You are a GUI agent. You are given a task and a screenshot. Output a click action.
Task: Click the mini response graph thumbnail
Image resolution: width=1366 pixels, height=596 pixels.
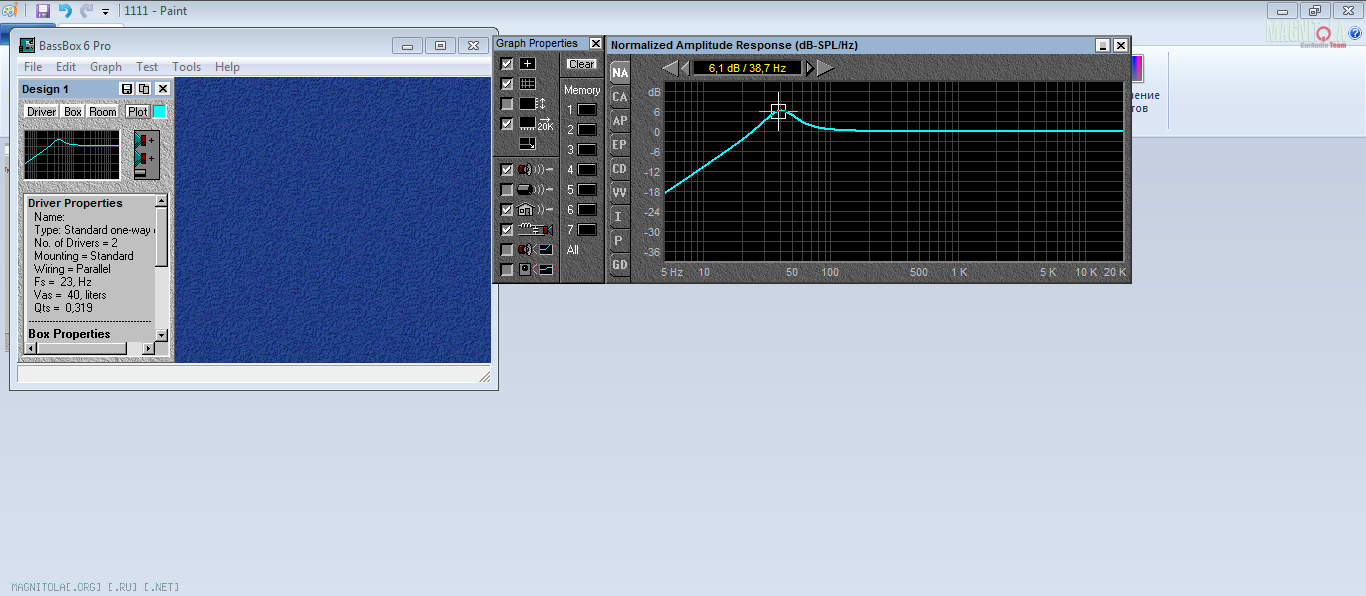tap(72, 155)
